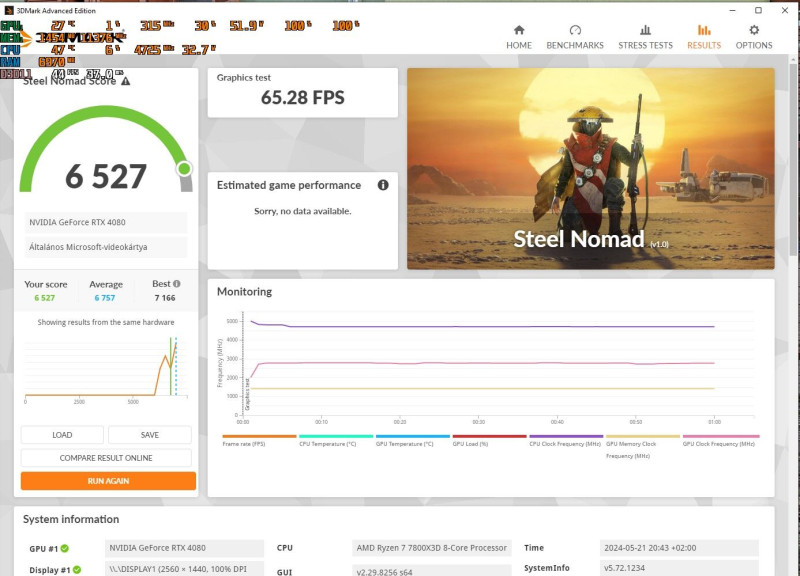Click the Best score 7 166
Screen dimensions: 800x576
[x=165, y=298]
